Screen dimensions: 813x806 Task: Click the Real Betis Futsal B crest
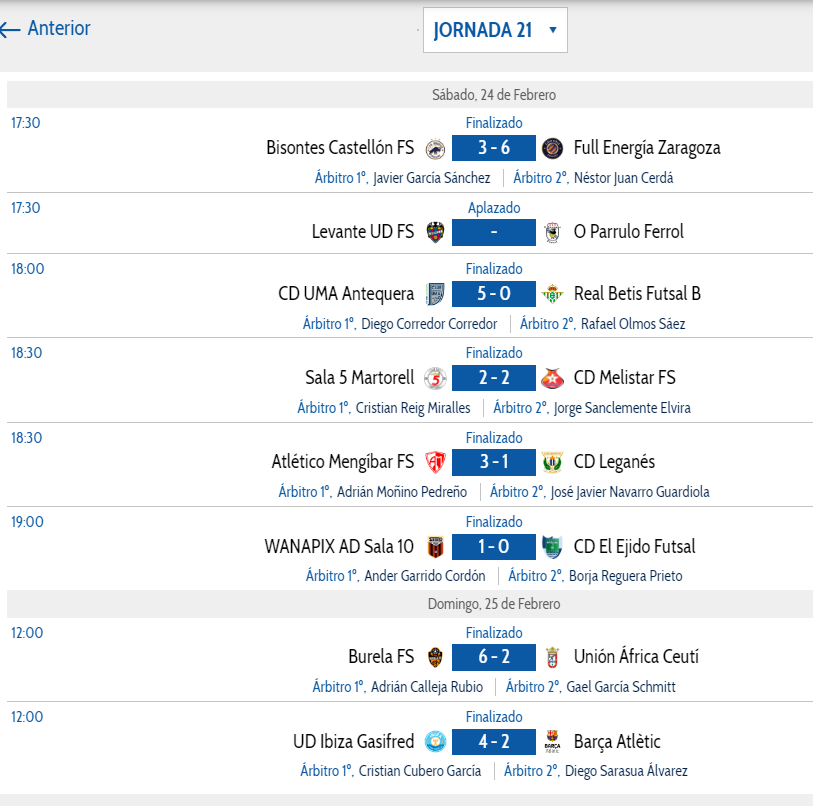[552, 294]
